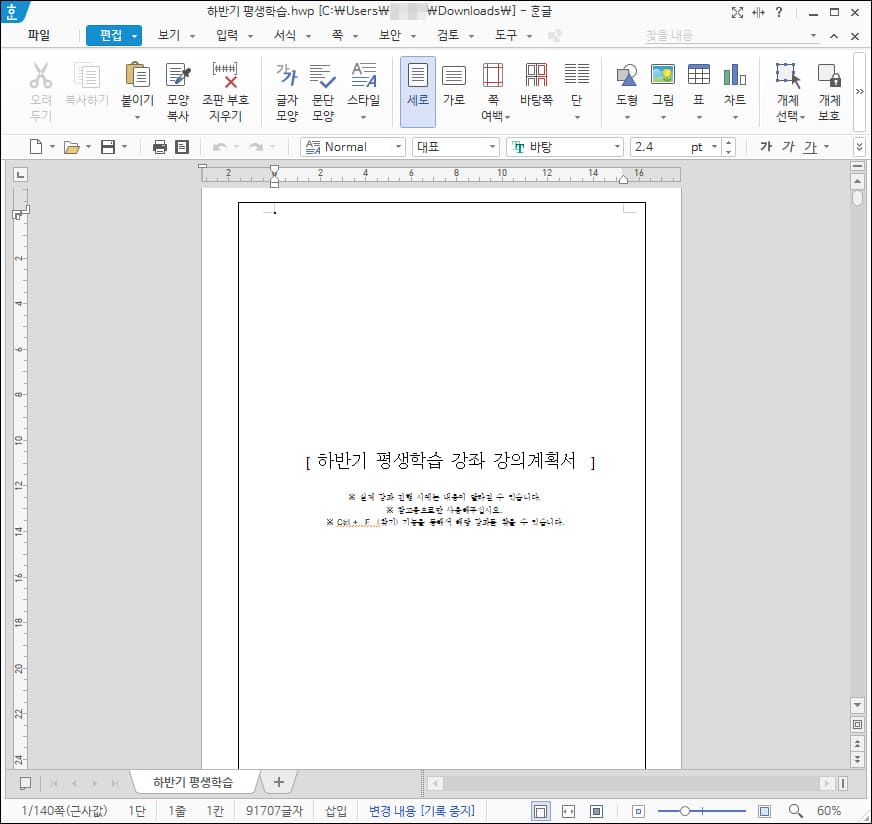872x824 pixels.
Task: Toggle Underline (가) formatting
Action: 810,146
